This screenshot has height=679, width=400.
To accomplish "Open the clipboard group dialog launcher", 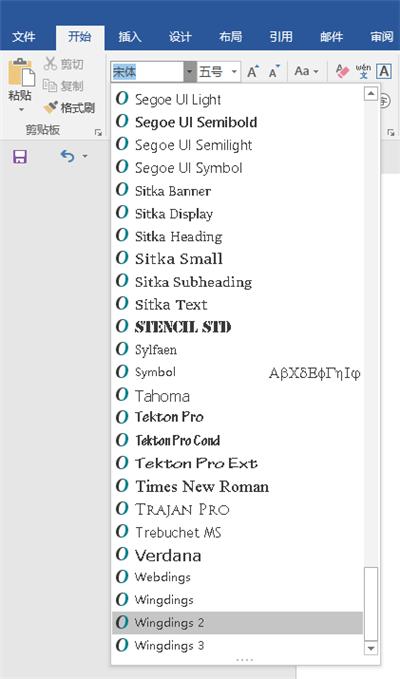I will (x=99, y=133).
